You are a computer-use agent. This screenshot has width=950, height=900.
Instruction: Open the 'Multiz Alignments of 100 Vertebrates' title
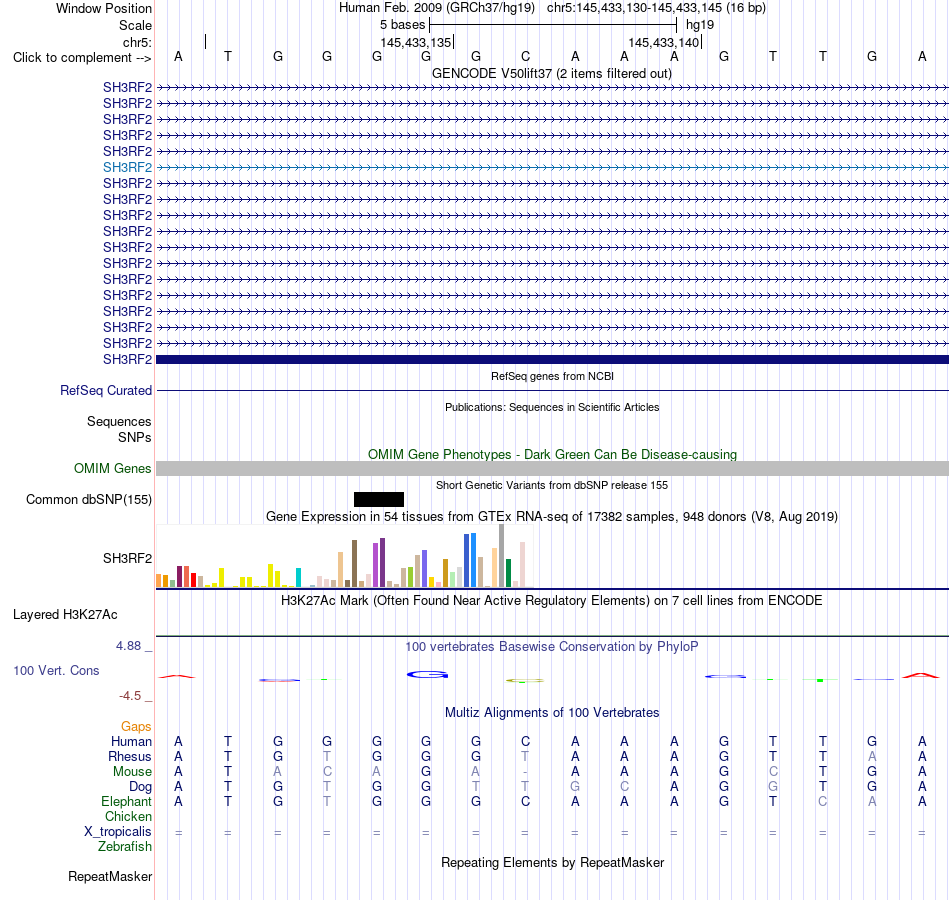point(552,713)
